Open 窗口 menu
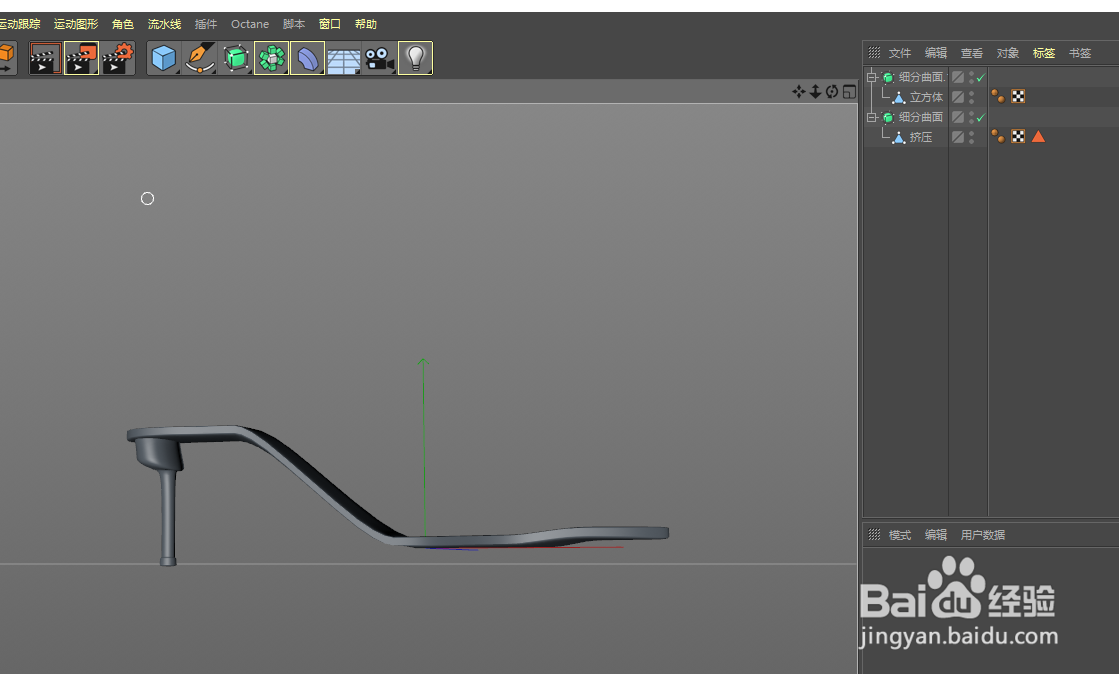Image resolution: width=1119 pixels, height=674 pixels. click(x=330, y=24)
